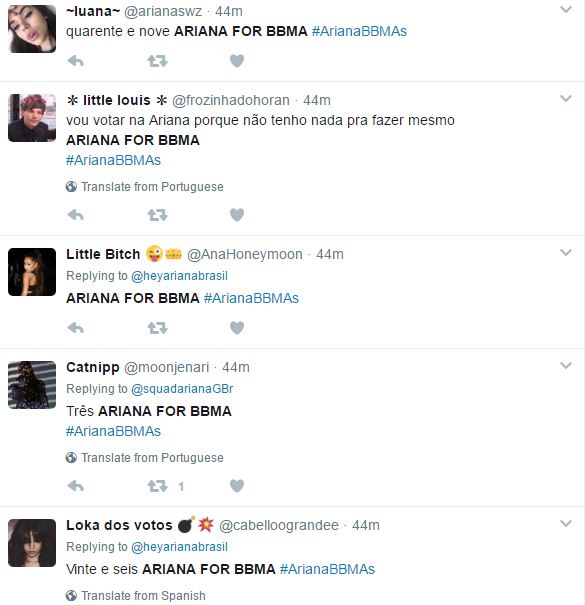
Task: Open #ArianaBBMAs hashtag in ~luana~ tweet
Action: coord(359,31)
